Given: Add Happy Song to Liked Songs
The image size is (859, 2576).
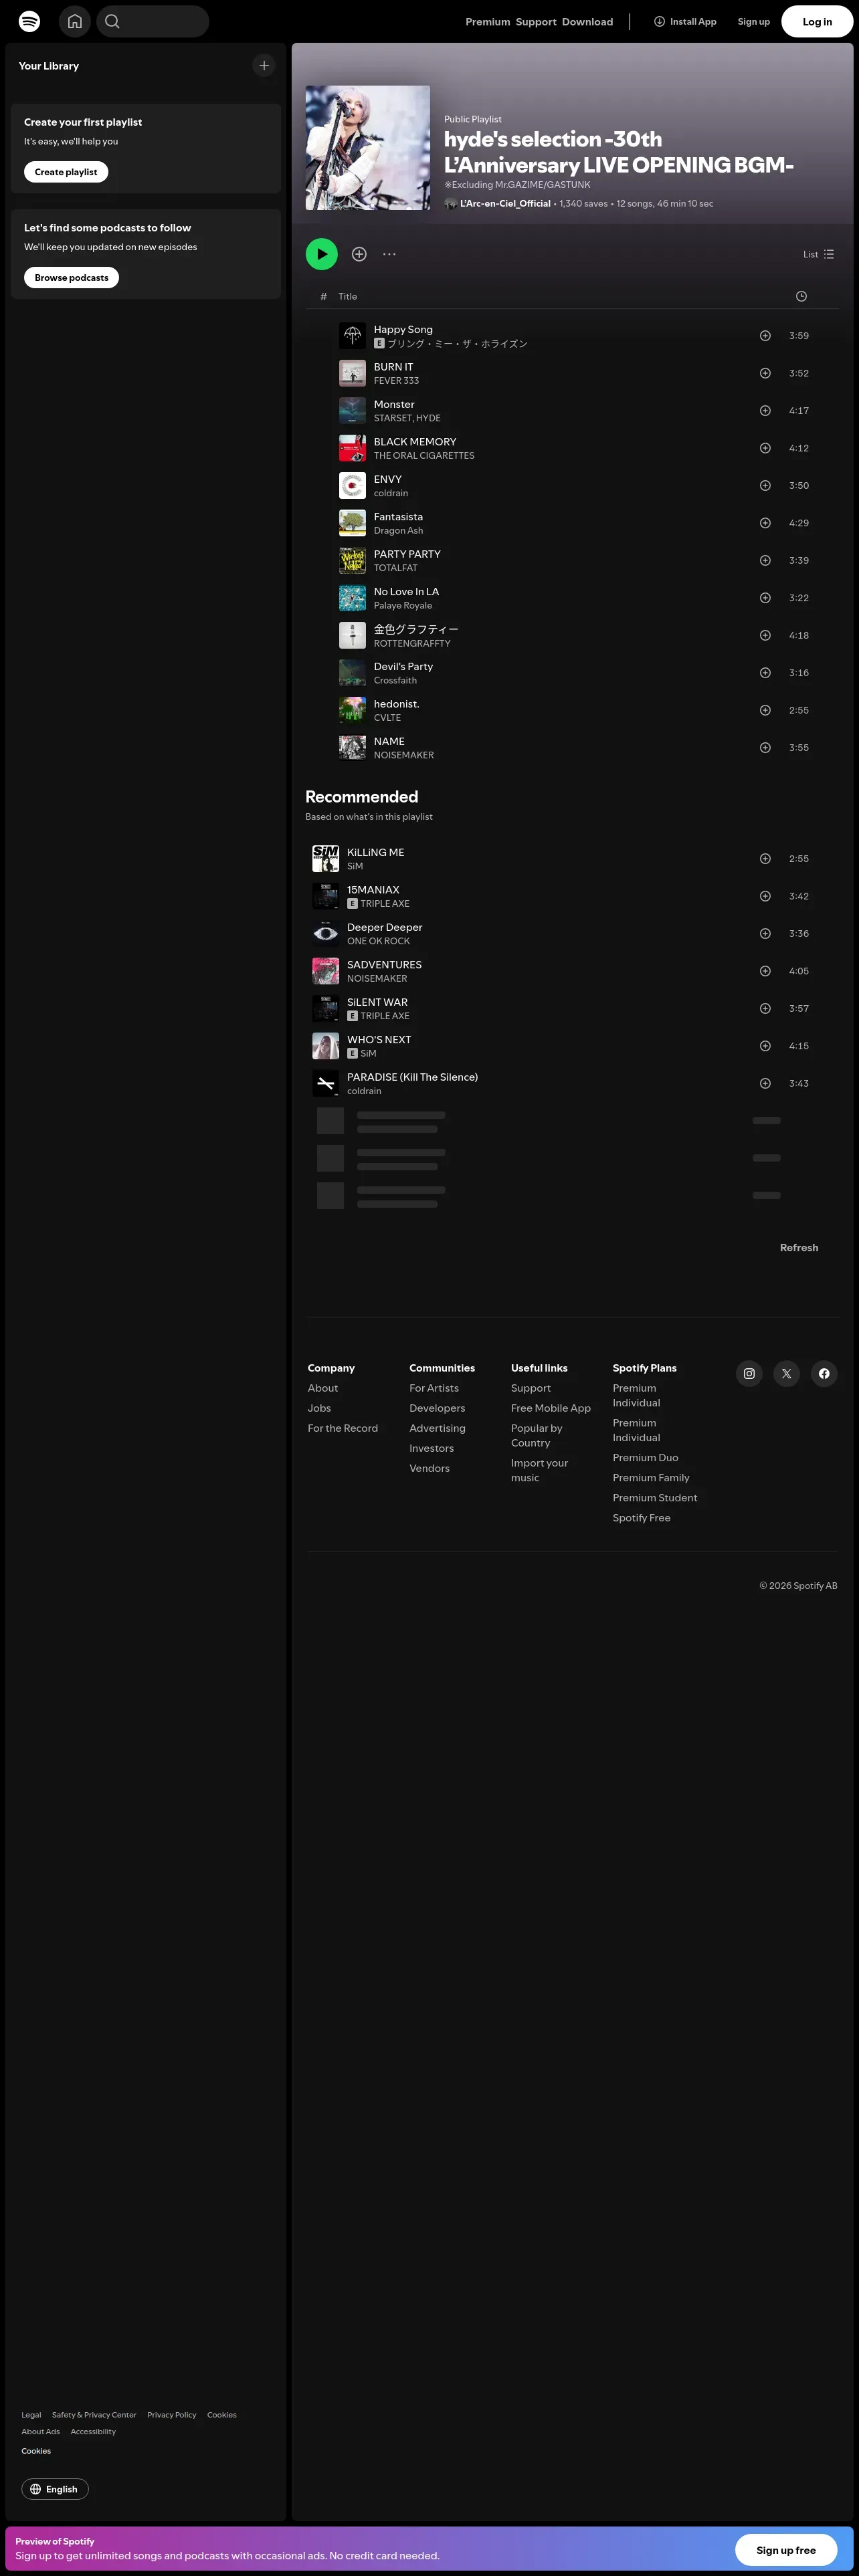Looking at the screenshot, I should point(765,336).
